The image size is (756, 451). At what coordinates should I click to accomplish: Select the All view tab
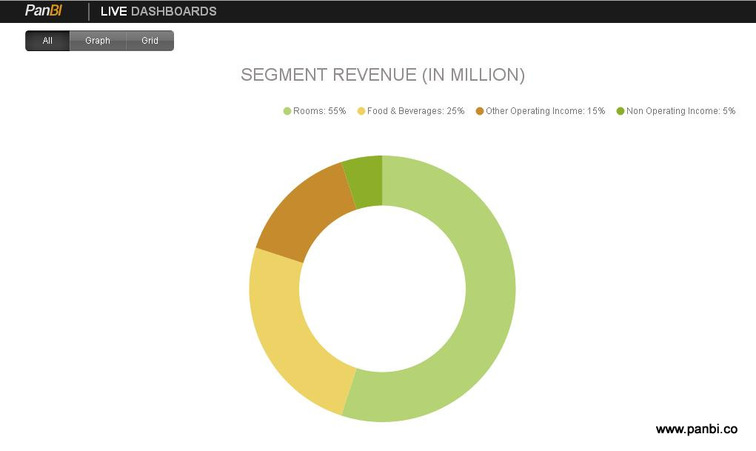tap(47, 41)
